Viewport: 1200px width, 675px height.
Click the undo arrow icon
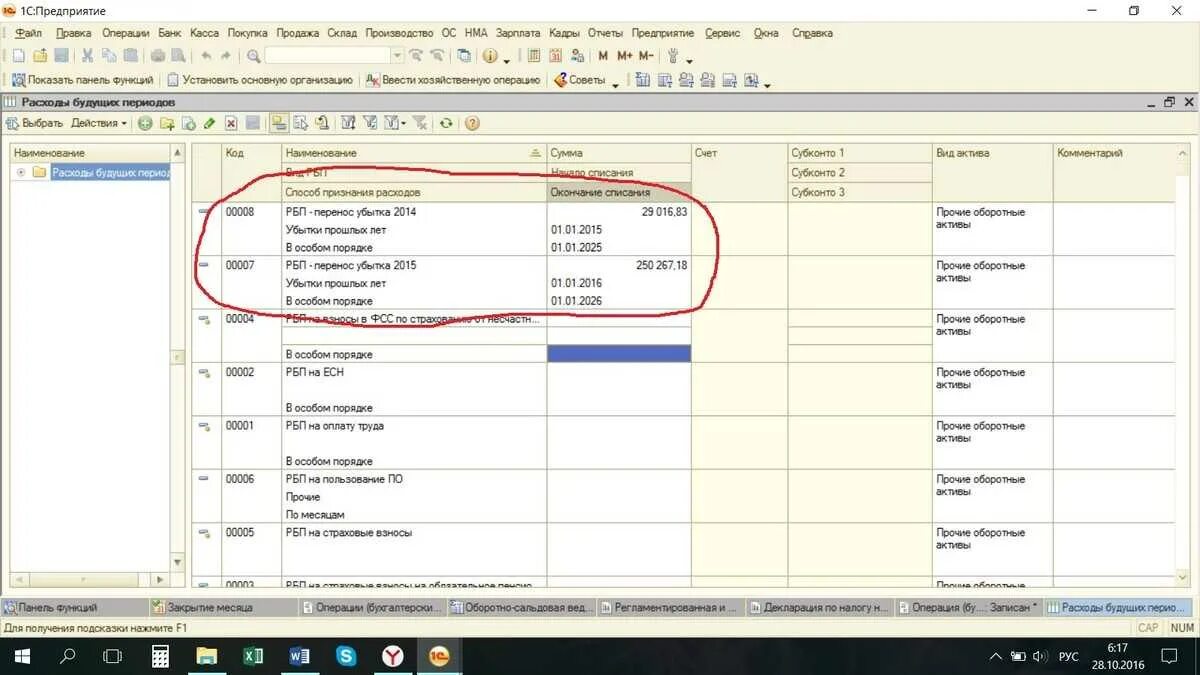(205, 56)
